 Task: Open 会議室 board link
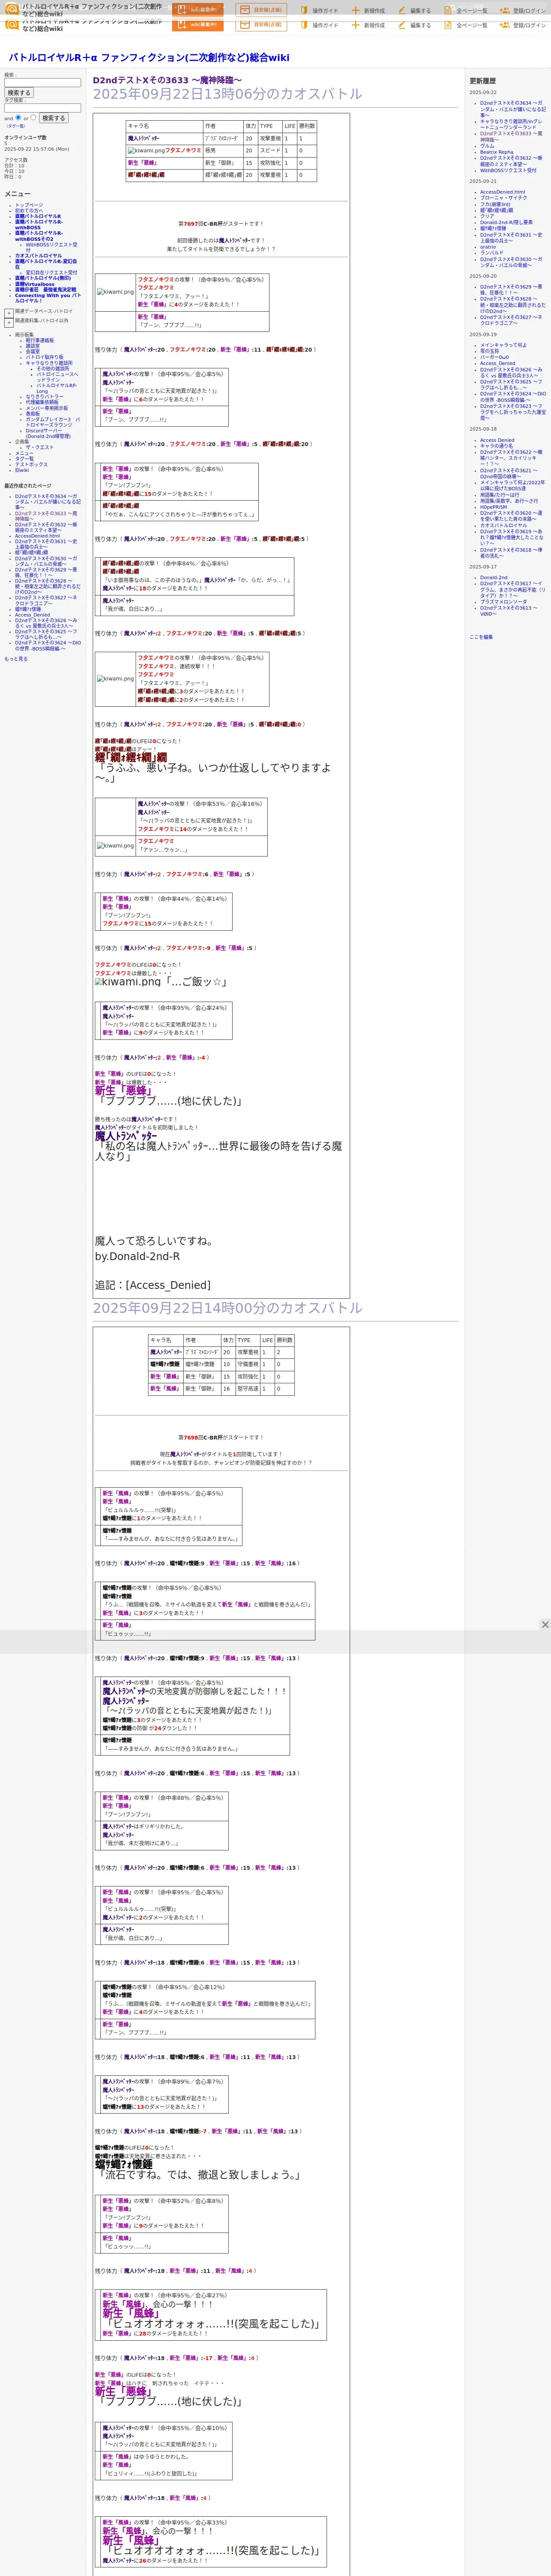pyautogui.click(x=33, y=352)
